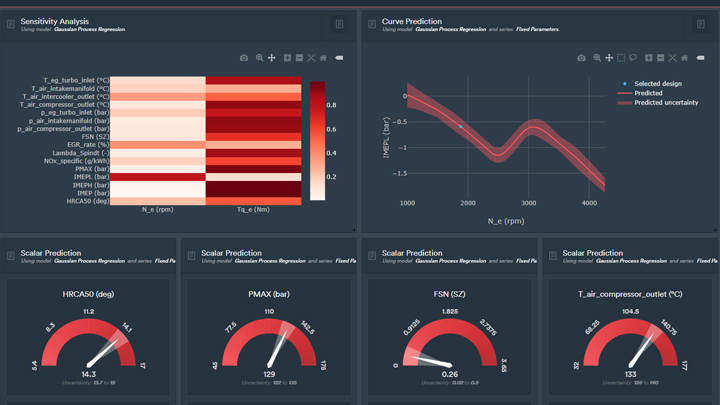Viewport: 720px width, 405px height.
Task: Toggle hover closest-data tag icon in Curve Prediction
Action: tap(700, 58)
